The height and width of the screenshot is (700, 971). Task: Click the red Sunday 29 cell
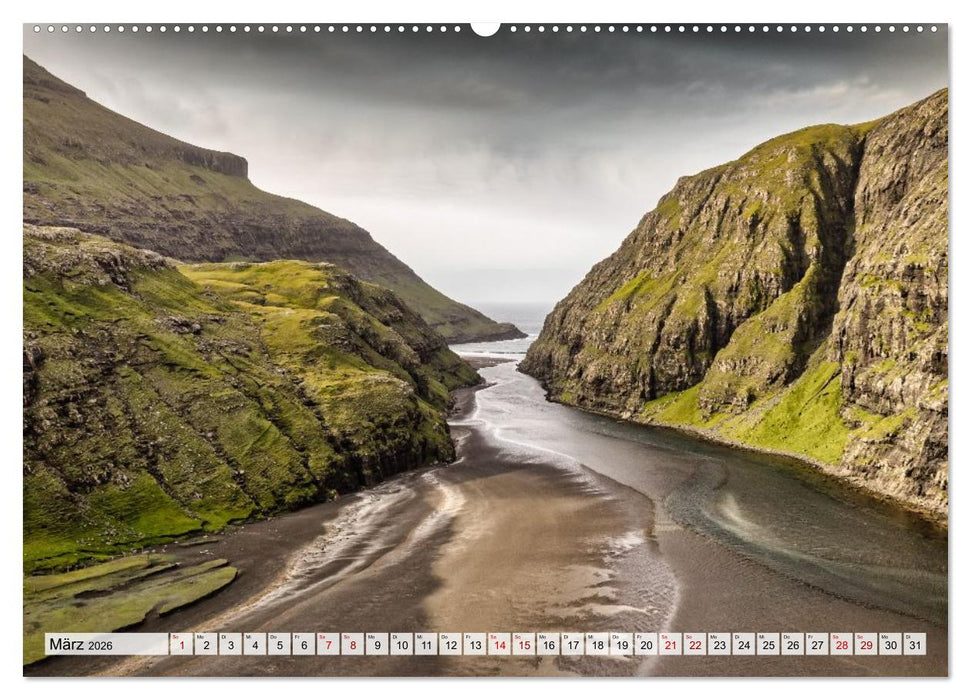(x=866, y=644)
